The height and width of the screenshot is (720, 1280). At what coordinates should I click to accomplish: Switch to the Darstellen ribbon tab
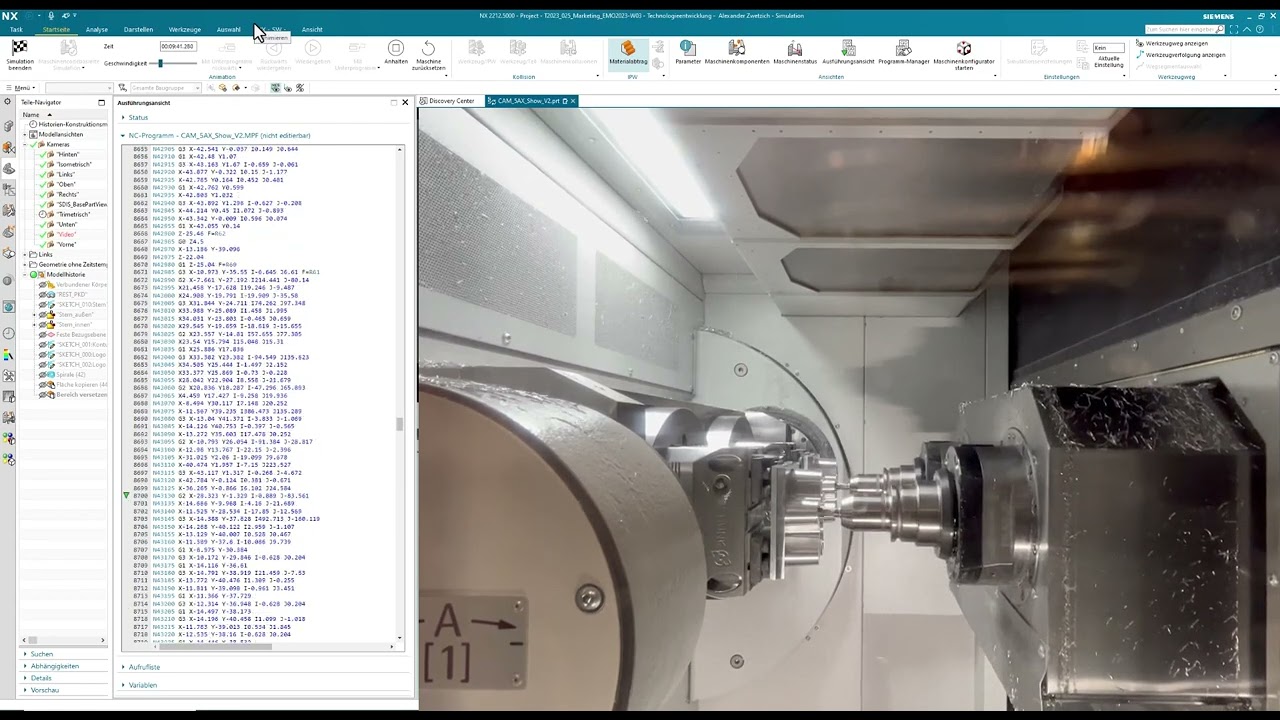click(138, 29)
